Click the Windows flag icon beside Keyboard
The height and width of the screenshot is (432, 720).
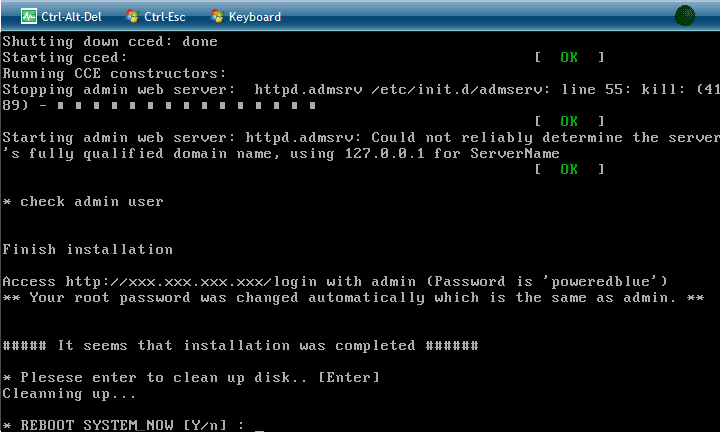click(217, 17)
